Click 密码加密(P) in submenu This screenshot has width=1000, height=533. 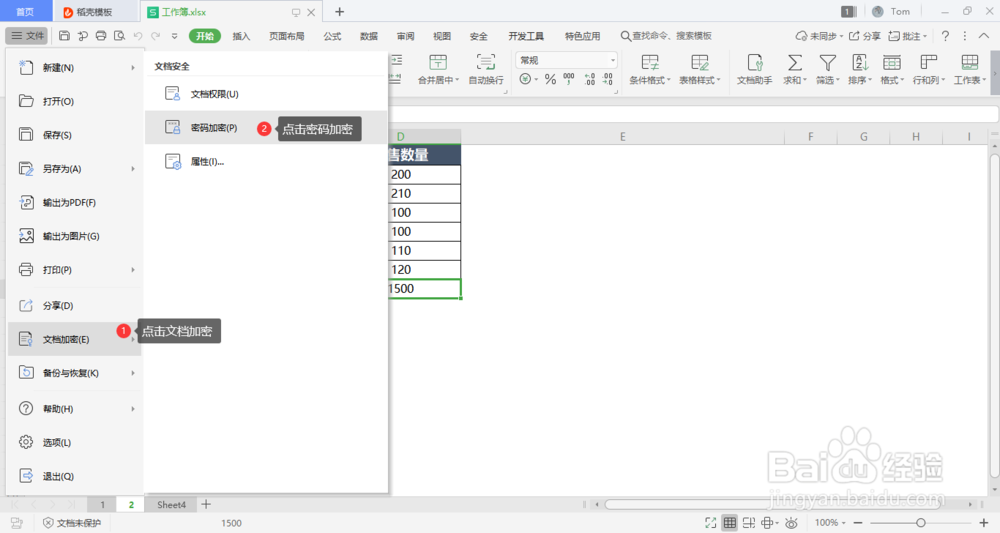pyautogui.click(x=266, y=128)
